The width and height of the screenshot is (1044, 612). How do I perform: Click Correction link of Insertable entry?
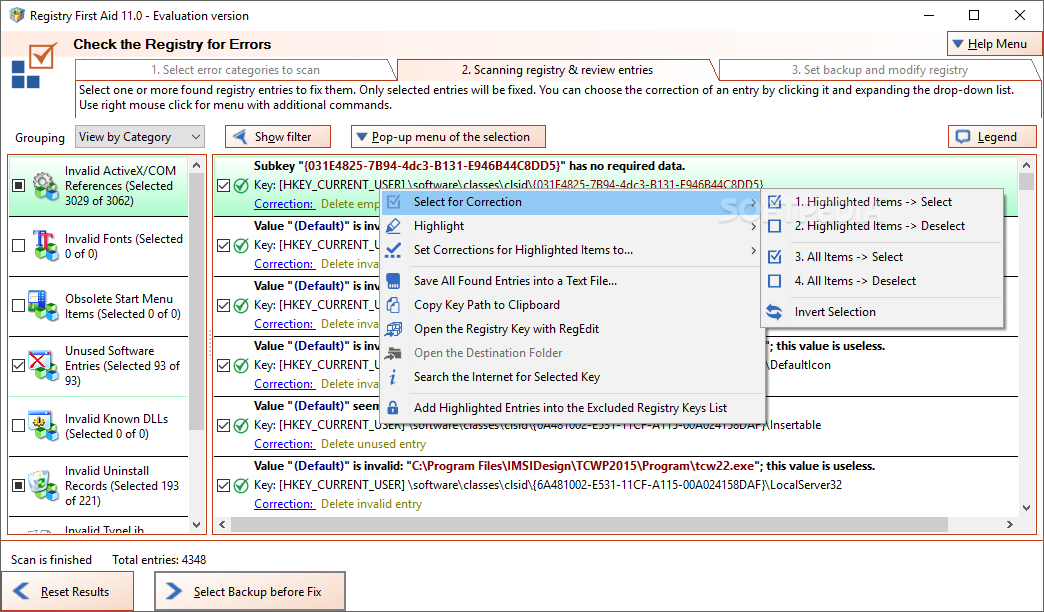point(284,444)
